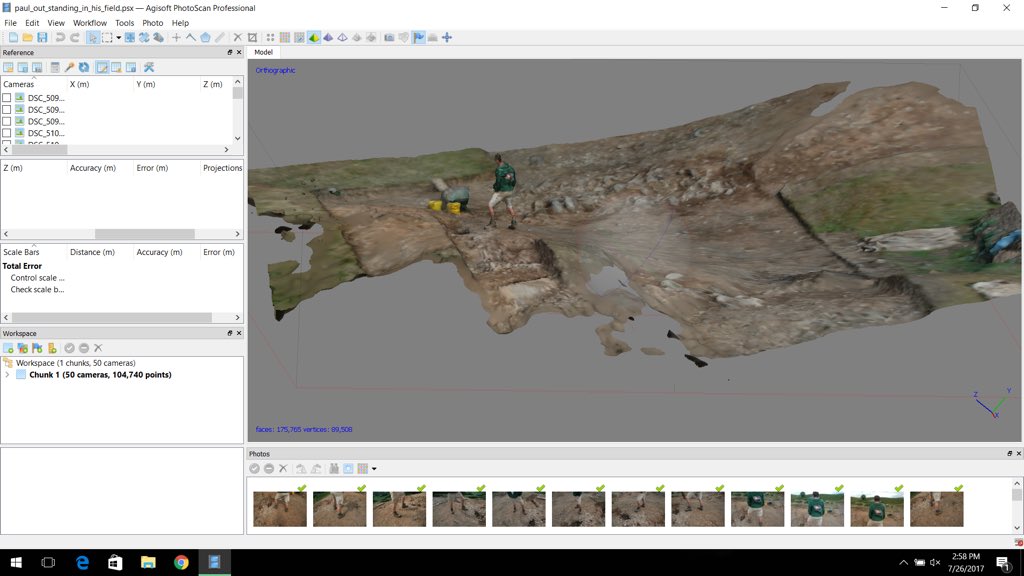Viewport: 1024px width, 576px height.
Task: Float the Workspace panel
Action: pos(230,333)
